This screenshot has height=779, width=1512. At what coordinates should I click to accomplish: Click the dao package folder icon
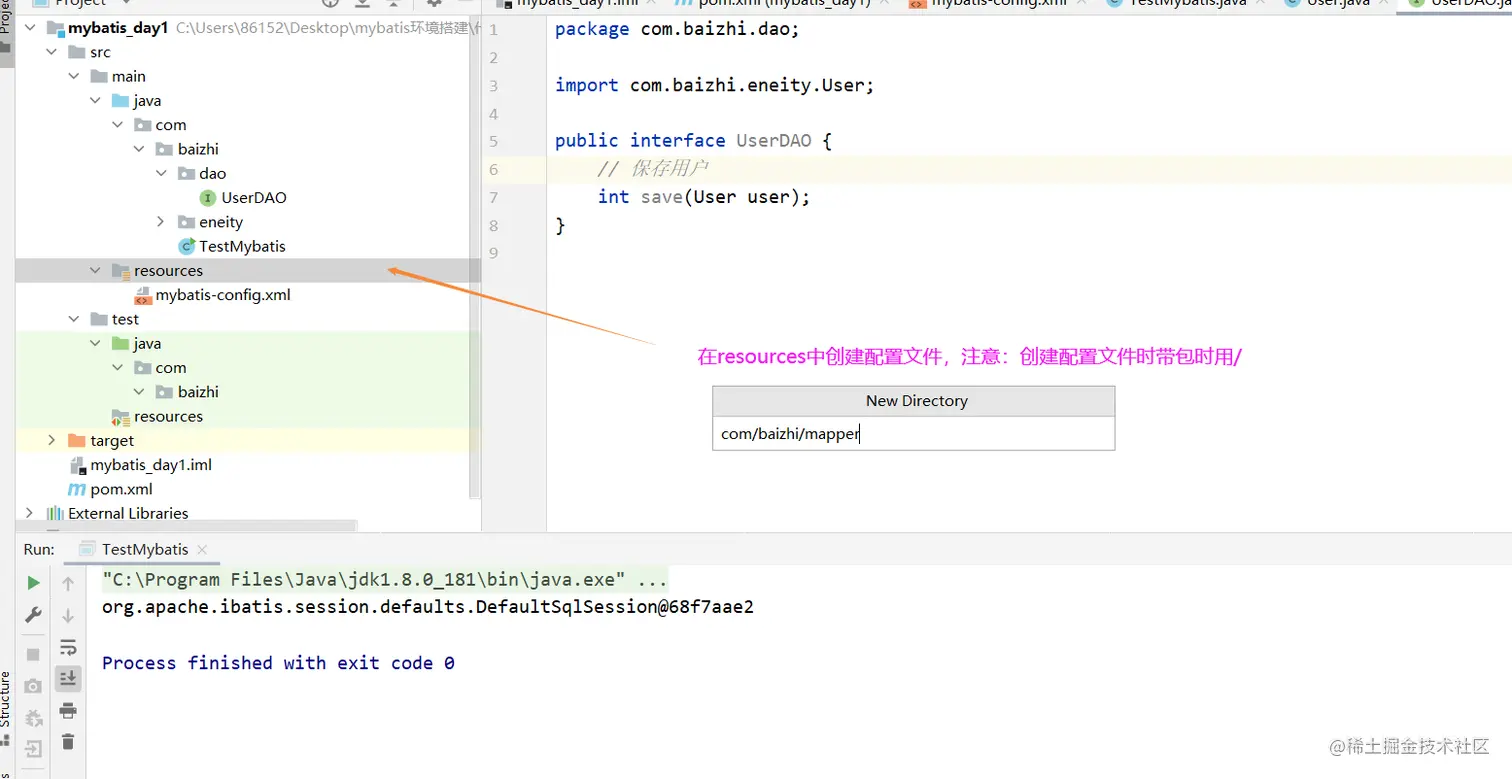click(x=186, y=174)
